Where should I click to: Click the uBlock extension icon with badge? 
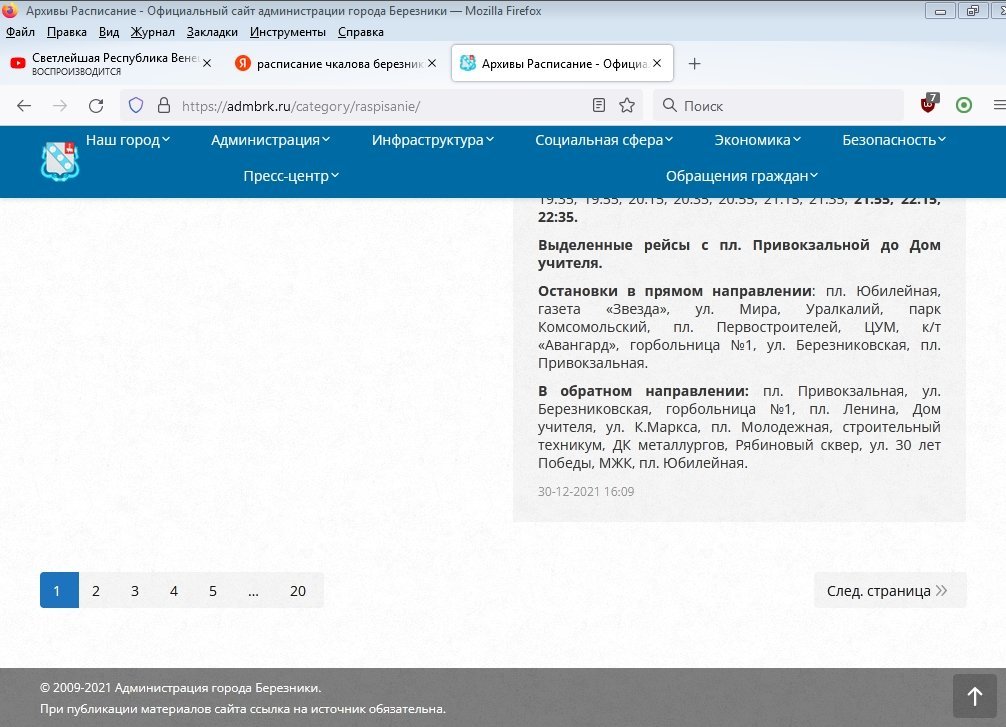(x=929, y=104)
